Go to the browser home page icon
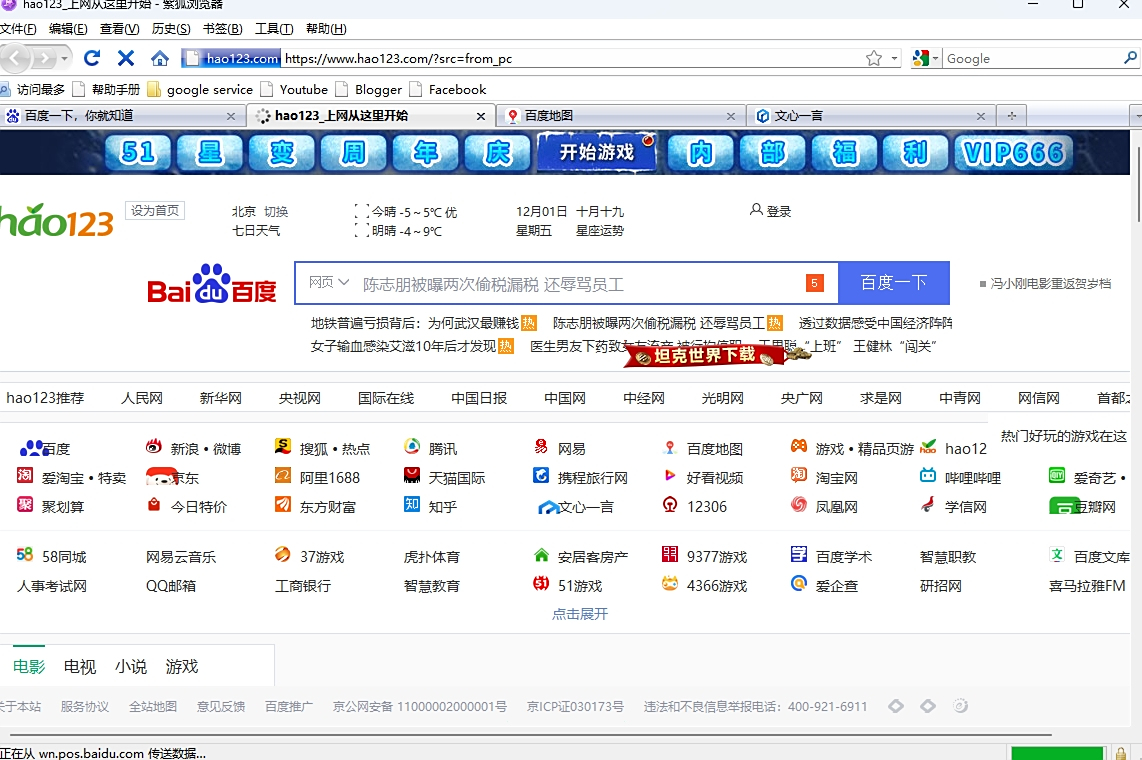 (160, 58)
